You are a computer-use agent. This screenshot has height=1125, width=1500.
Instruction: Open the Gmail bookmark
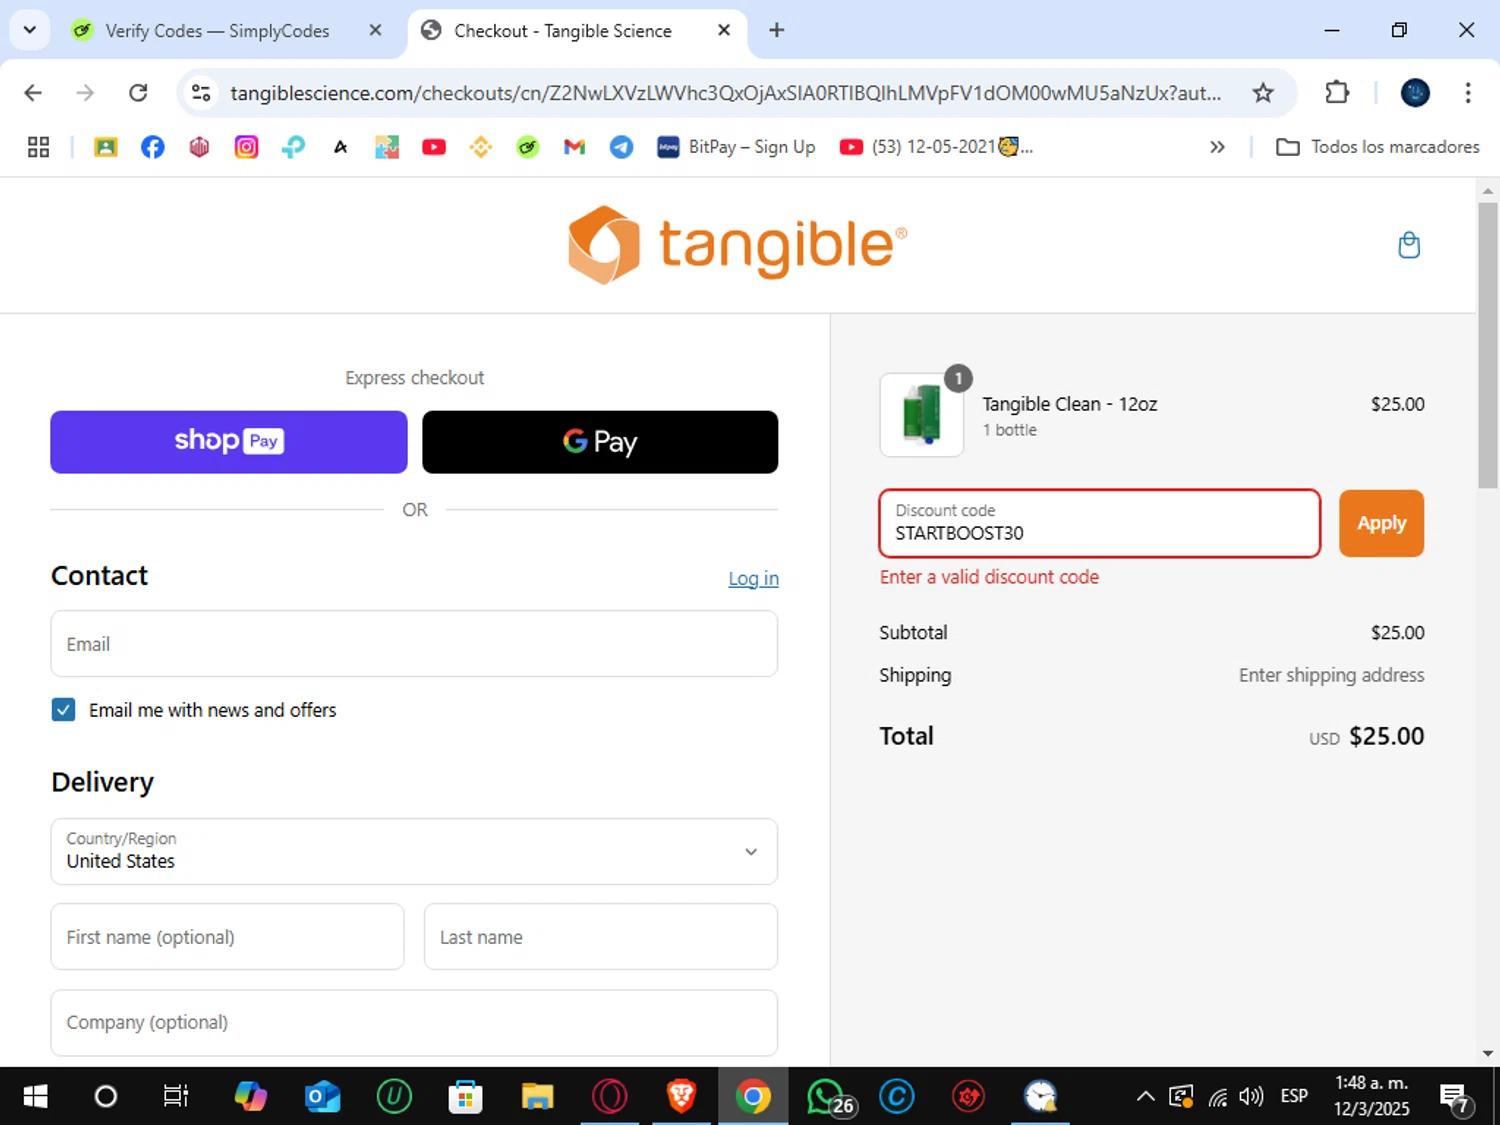[574, 147]
